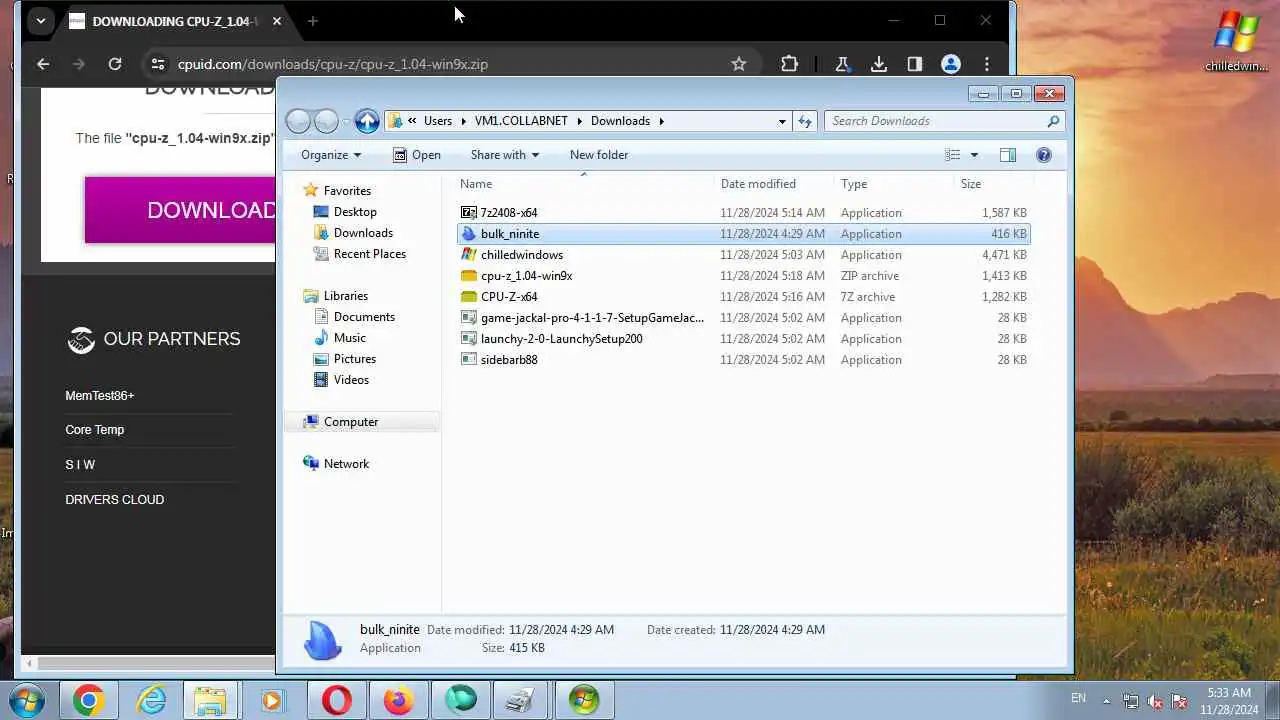Select Desktop under Favorites
Viewport: 1280px width, 720px height.
tap(355, 212)
